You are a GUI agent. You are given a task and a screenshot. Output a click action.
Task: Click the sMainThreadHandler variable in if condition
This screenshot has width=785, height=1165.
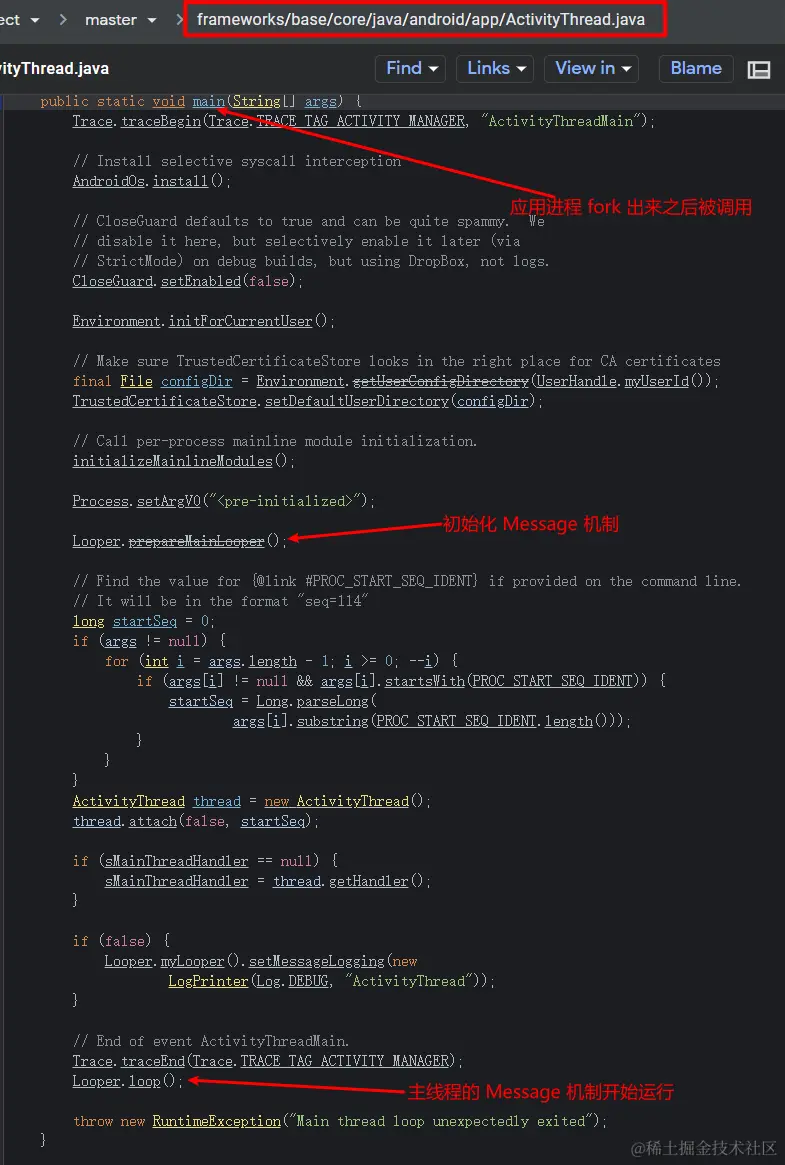[177, 860]
